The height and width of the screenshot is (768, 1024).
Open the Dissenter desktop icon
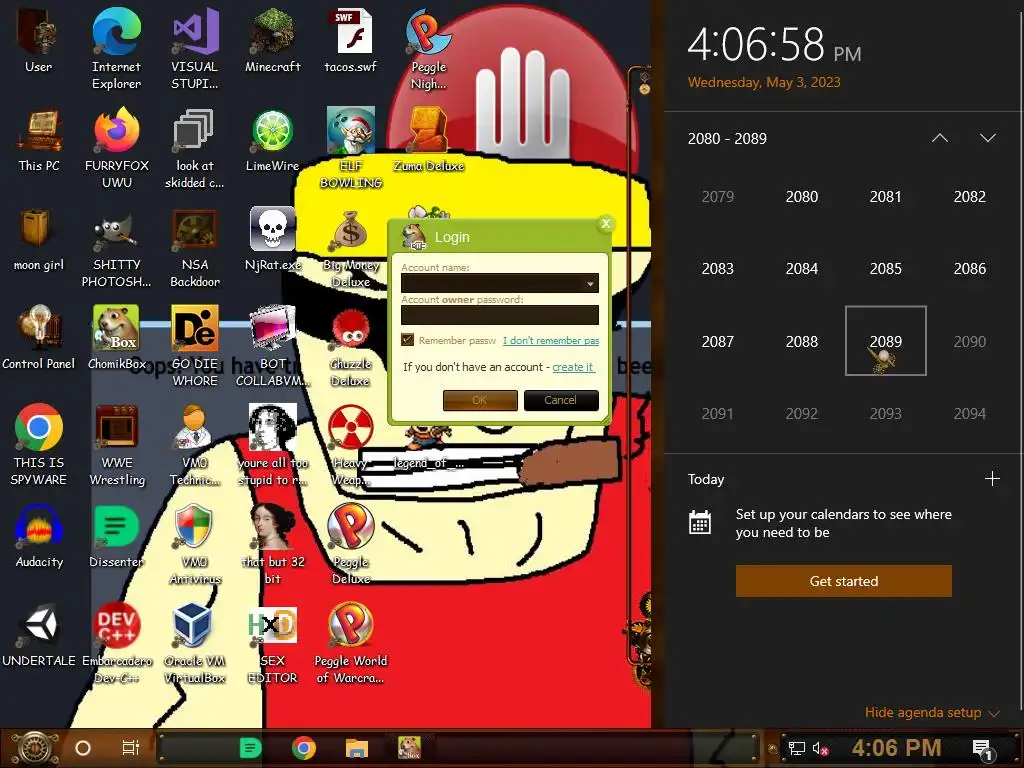(x=116, y=536)
